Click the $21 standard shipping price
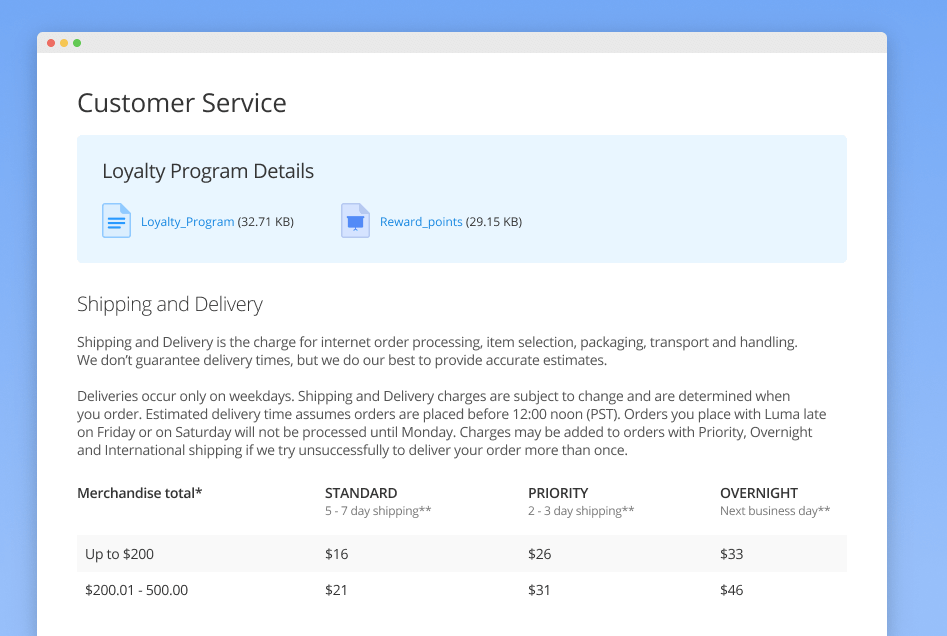 pos(336,590)
